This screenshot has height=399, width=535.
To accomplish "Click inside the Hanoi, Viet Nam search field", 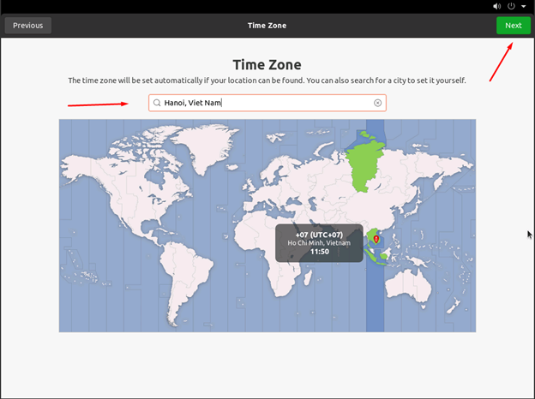I will coord(267,103).
